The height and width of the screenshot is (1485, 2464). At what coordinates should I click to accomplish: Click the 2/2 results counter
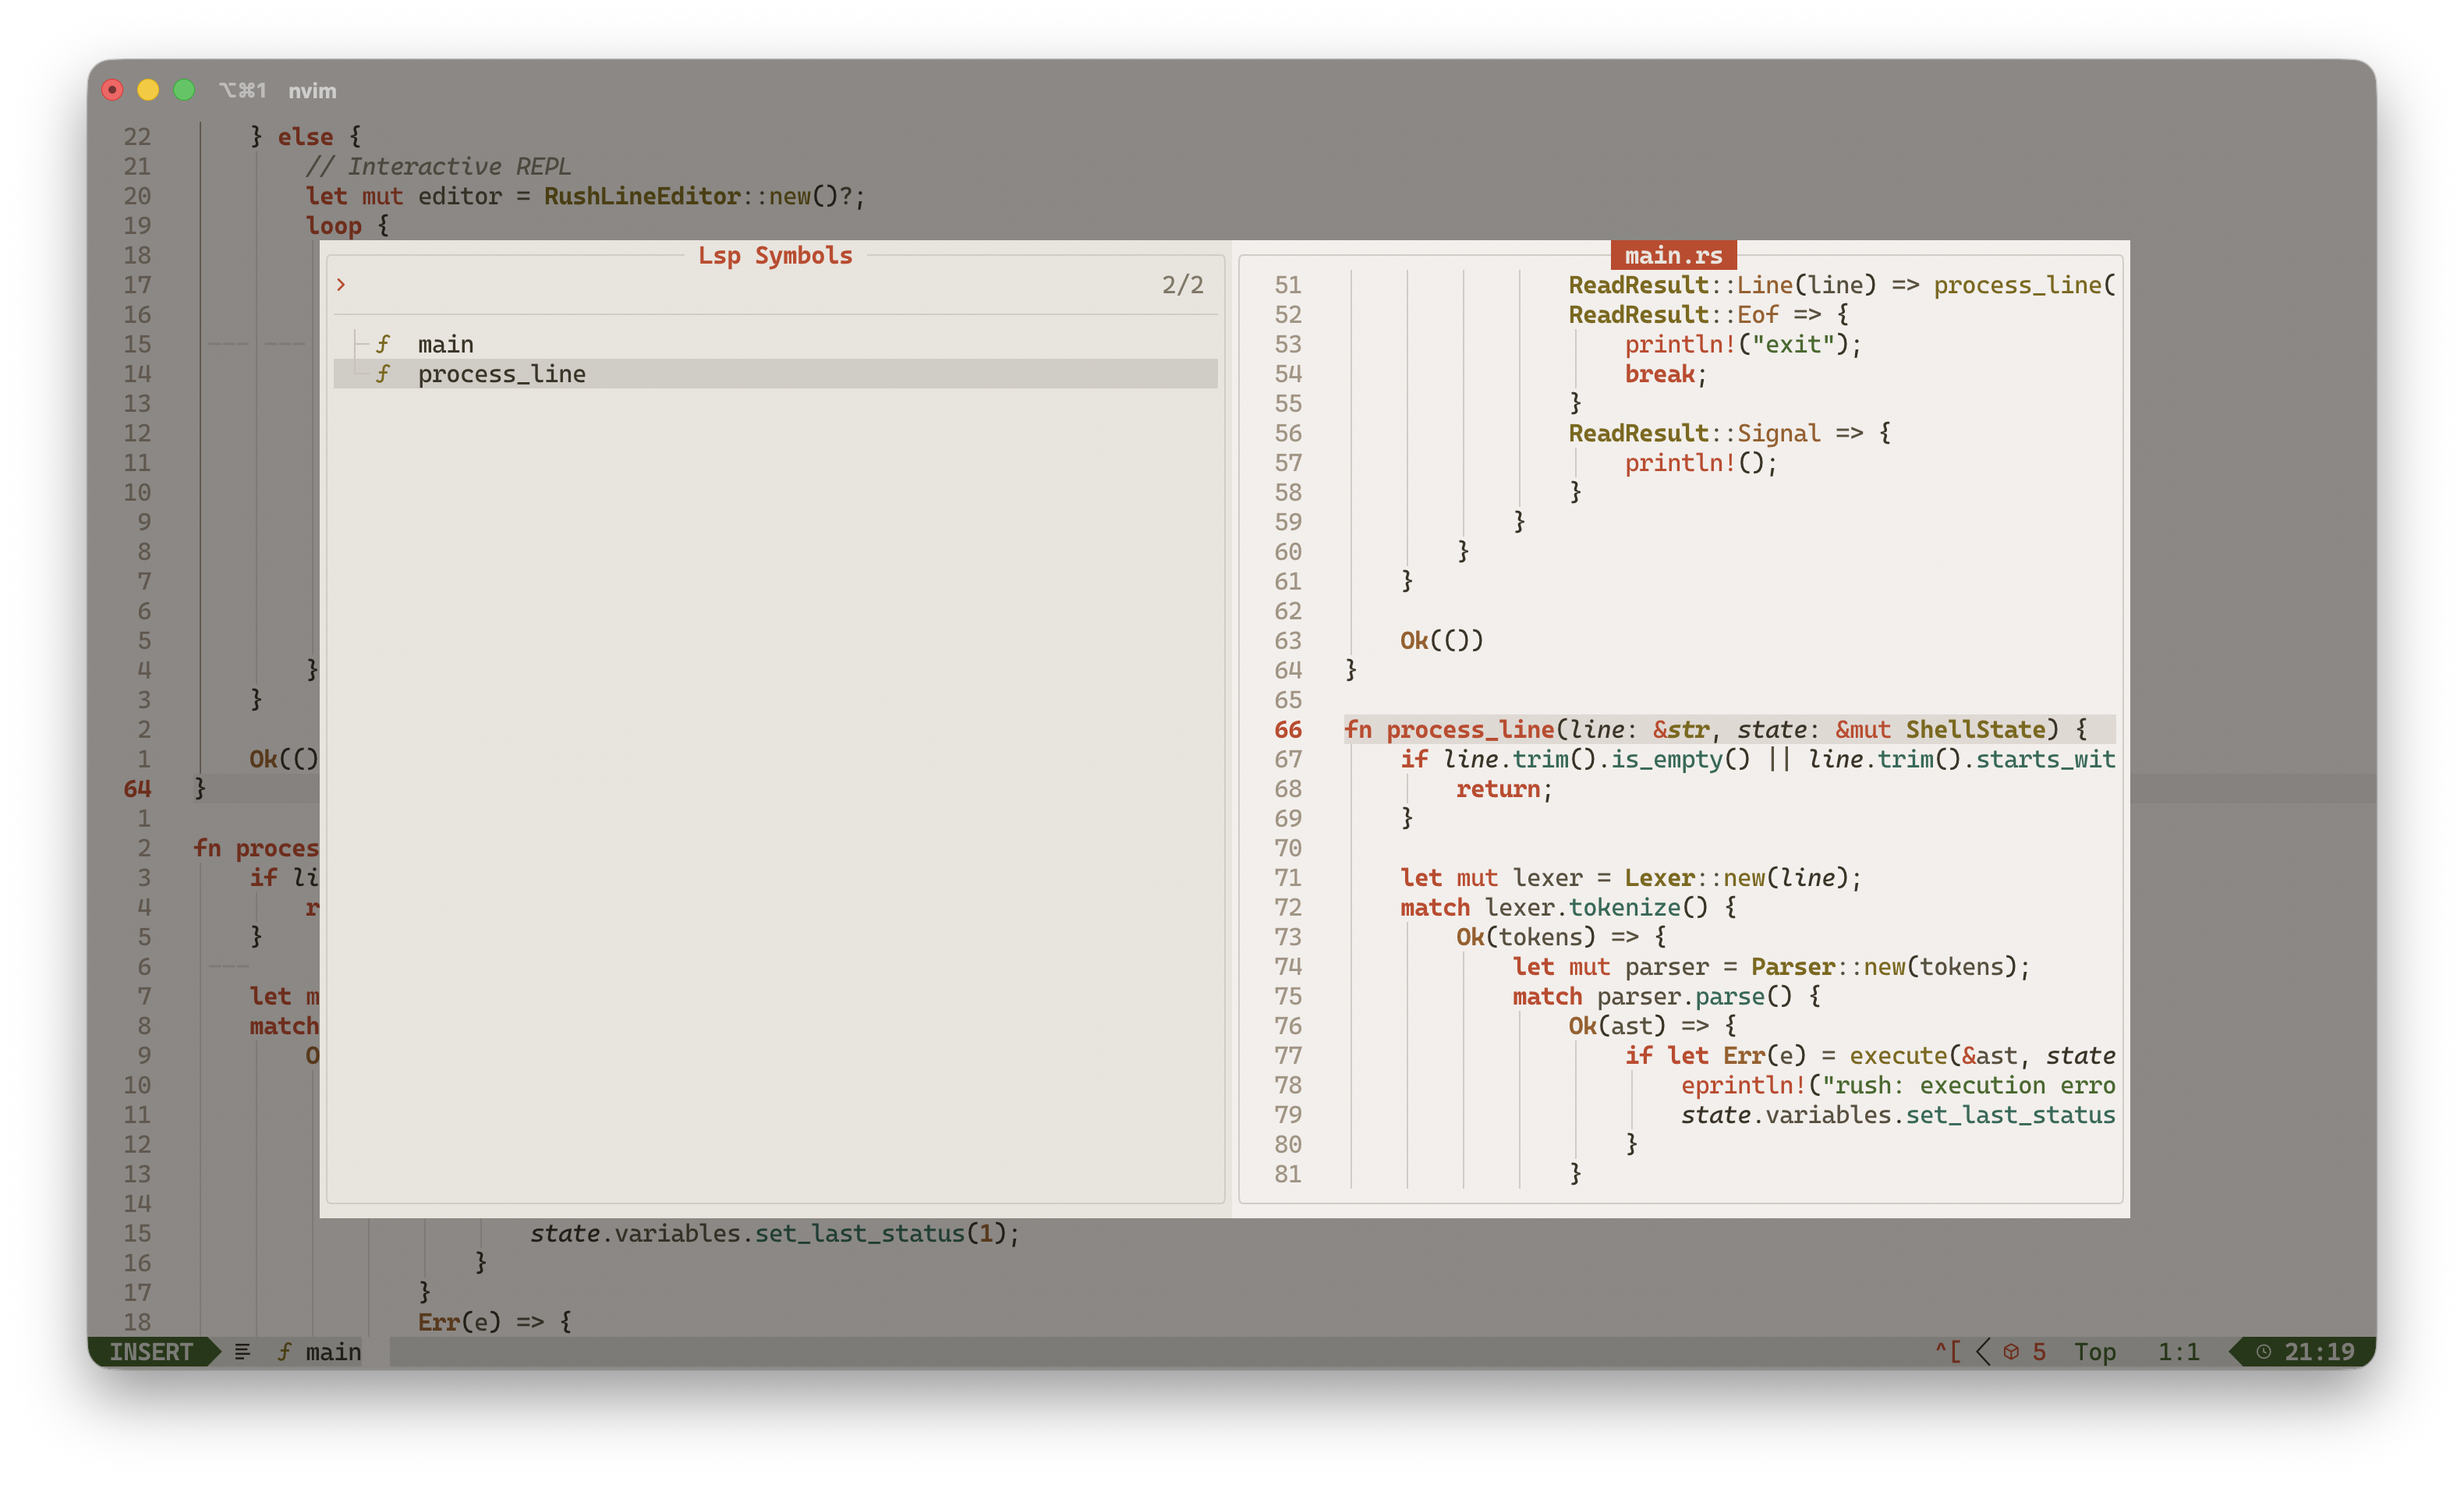point(1183,285)
